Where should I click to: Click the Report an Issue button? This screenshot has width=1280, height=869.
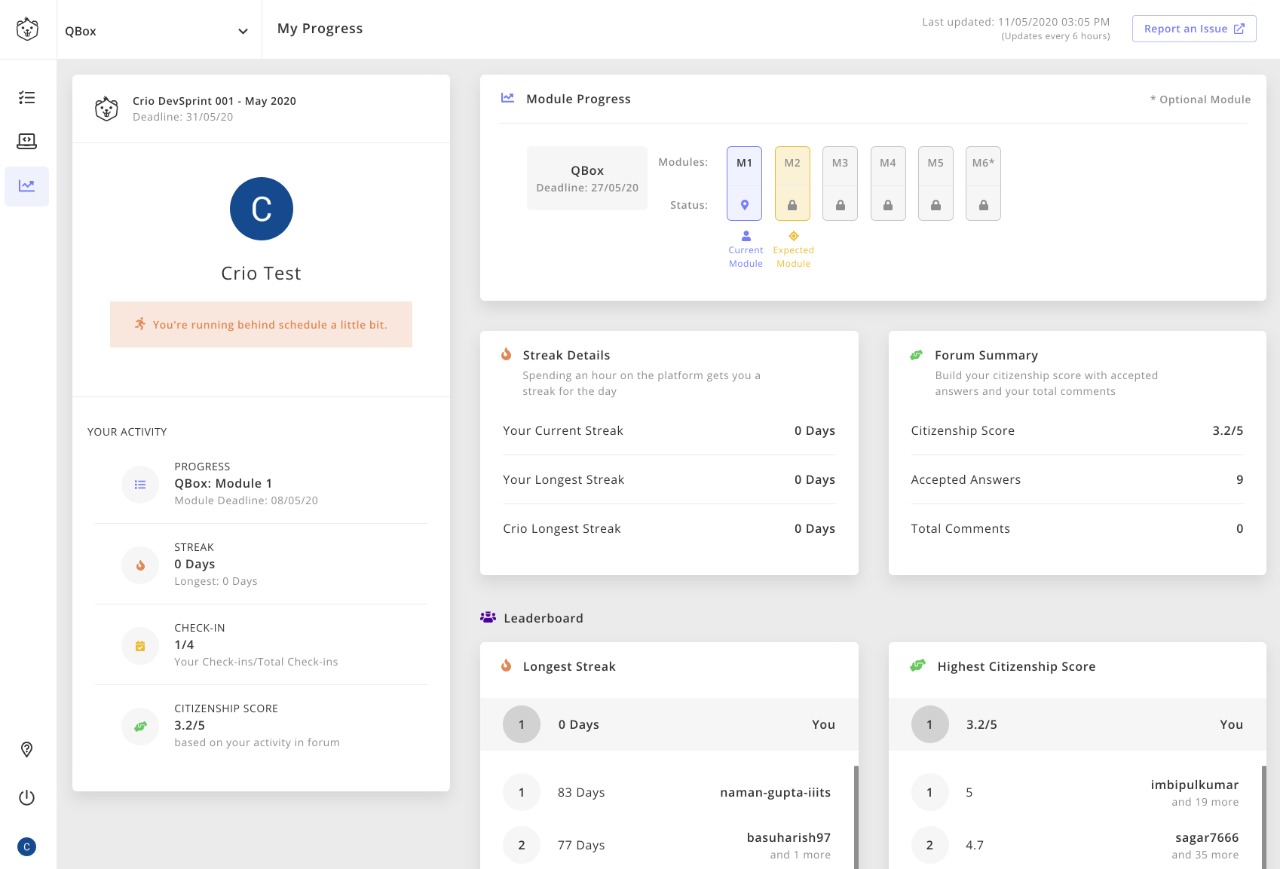pyautogui.click(x=1194, y=29)
